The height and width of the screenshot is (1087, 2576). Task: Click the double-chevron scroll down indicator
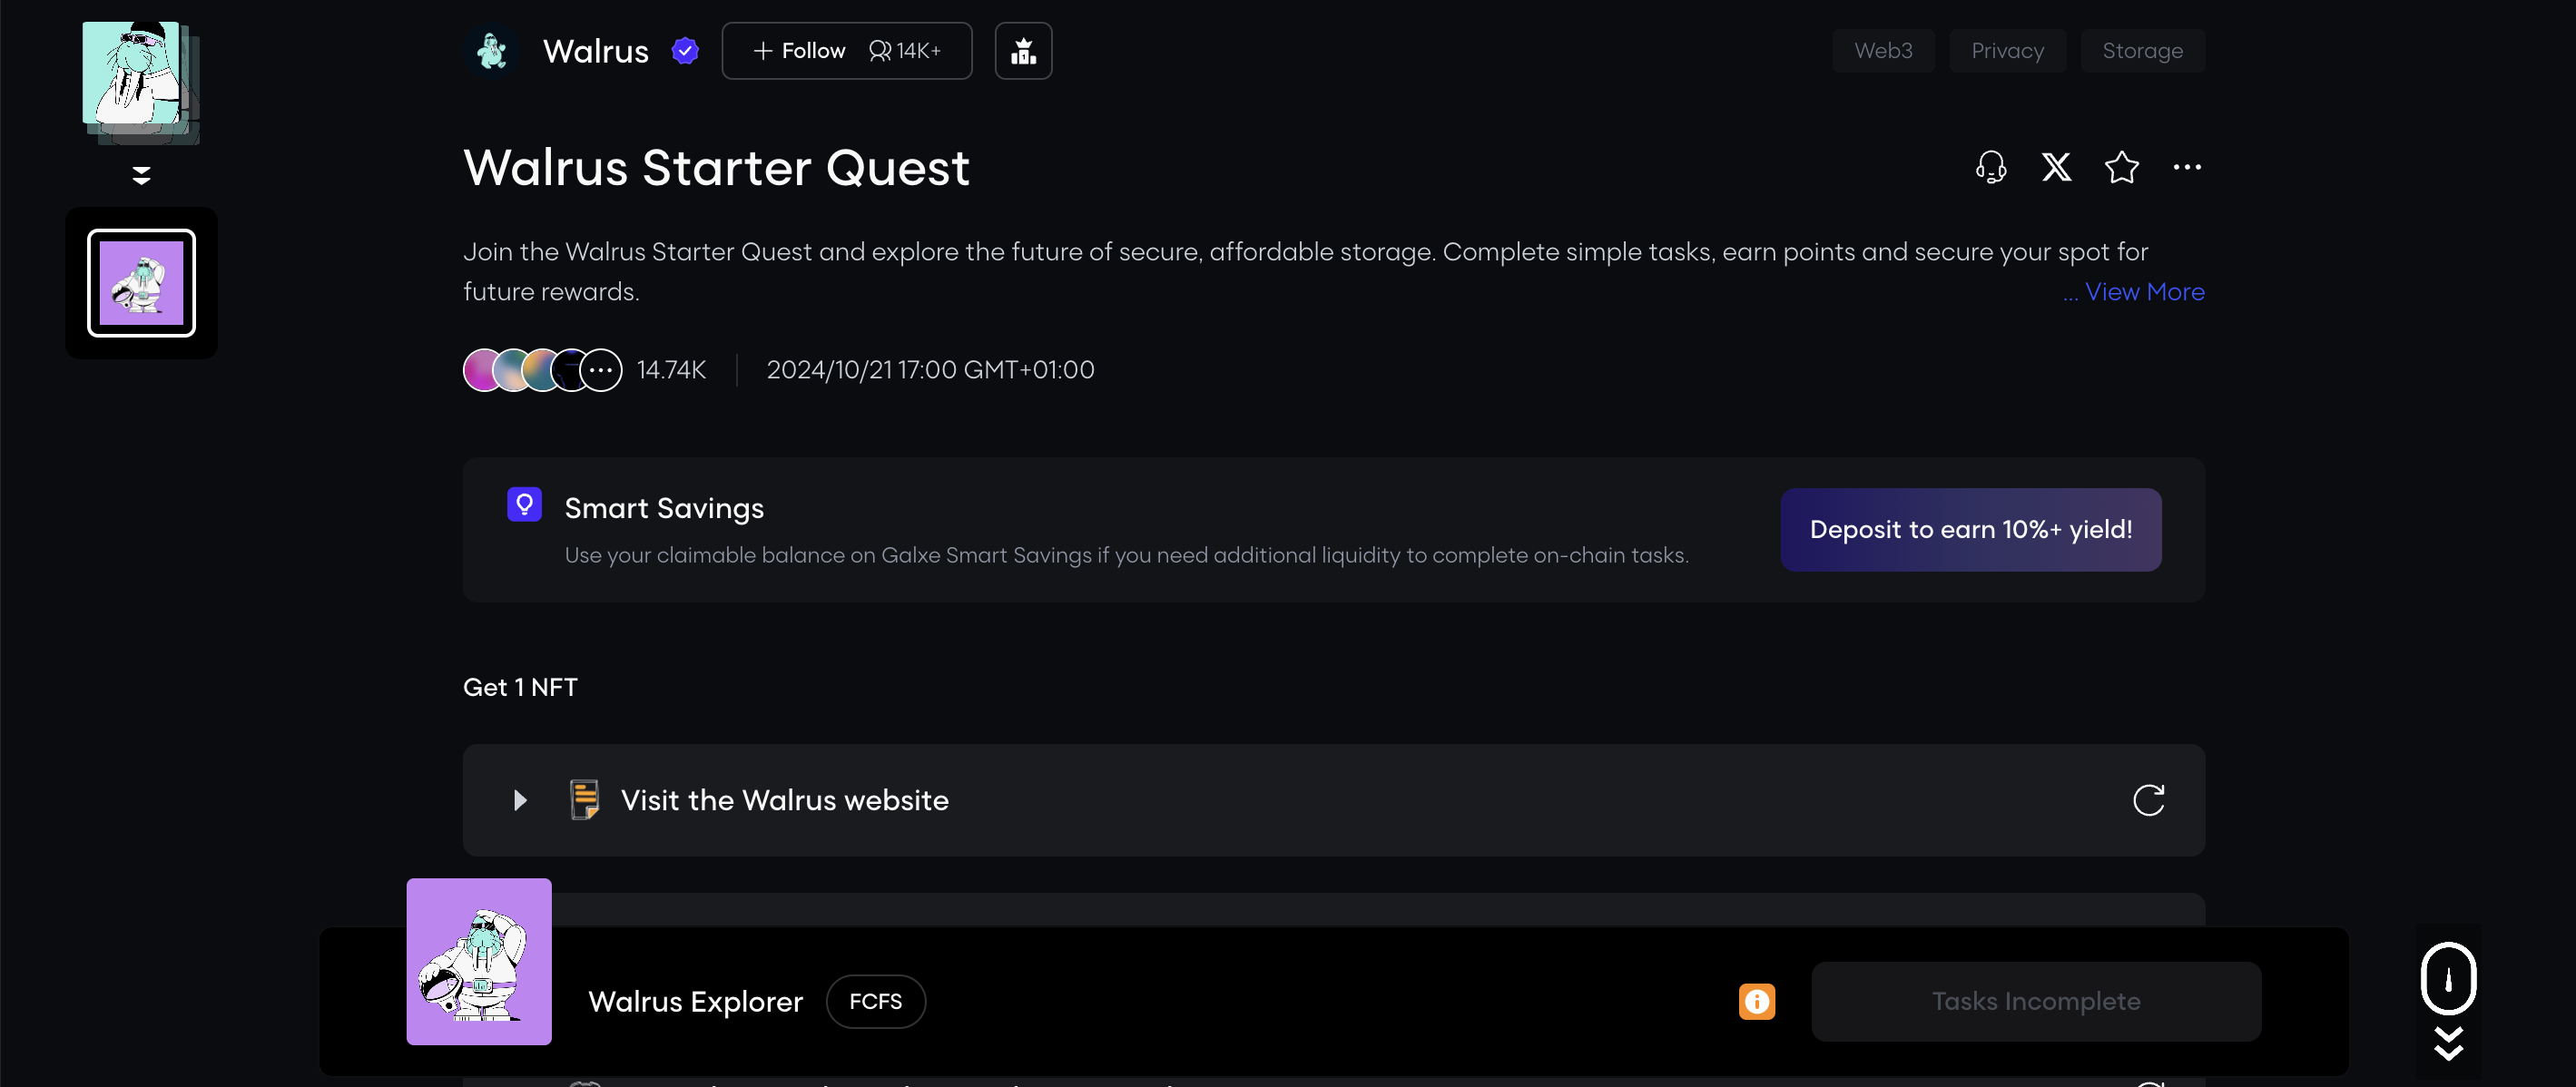click(2448, 1044)
